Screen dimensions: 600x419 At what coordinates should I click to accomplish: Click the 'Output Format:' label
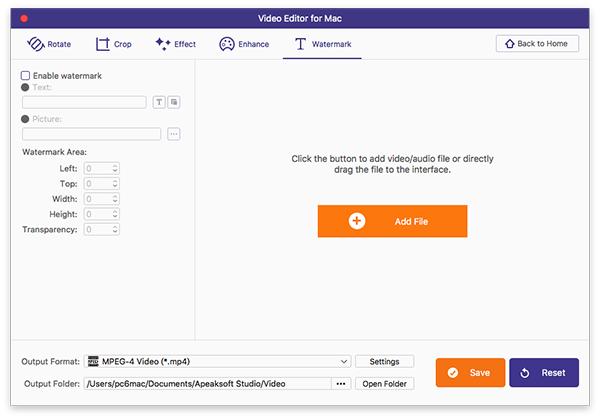coord(51,361)
